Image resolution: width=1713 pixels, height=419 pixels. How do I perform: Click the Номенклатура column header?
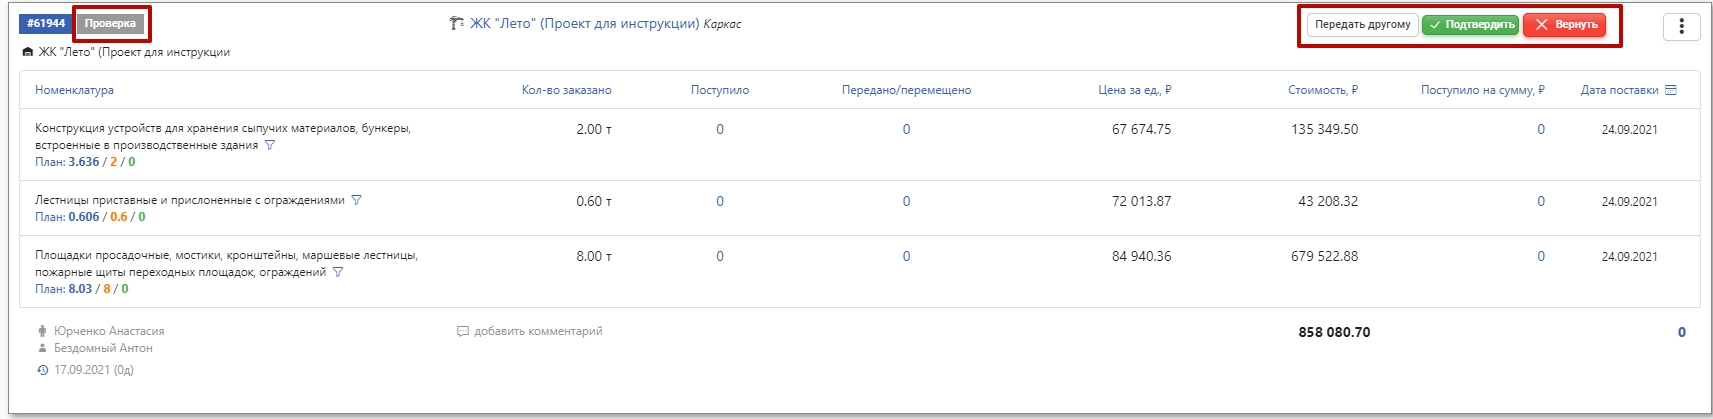click(x=74, y=90)
